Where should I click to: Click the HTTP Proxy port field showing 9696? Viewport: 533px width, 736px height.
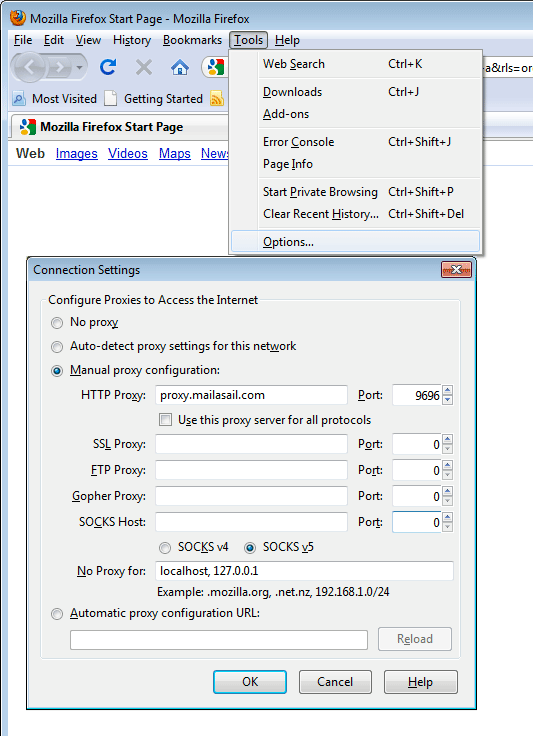(x=417, y=395)
